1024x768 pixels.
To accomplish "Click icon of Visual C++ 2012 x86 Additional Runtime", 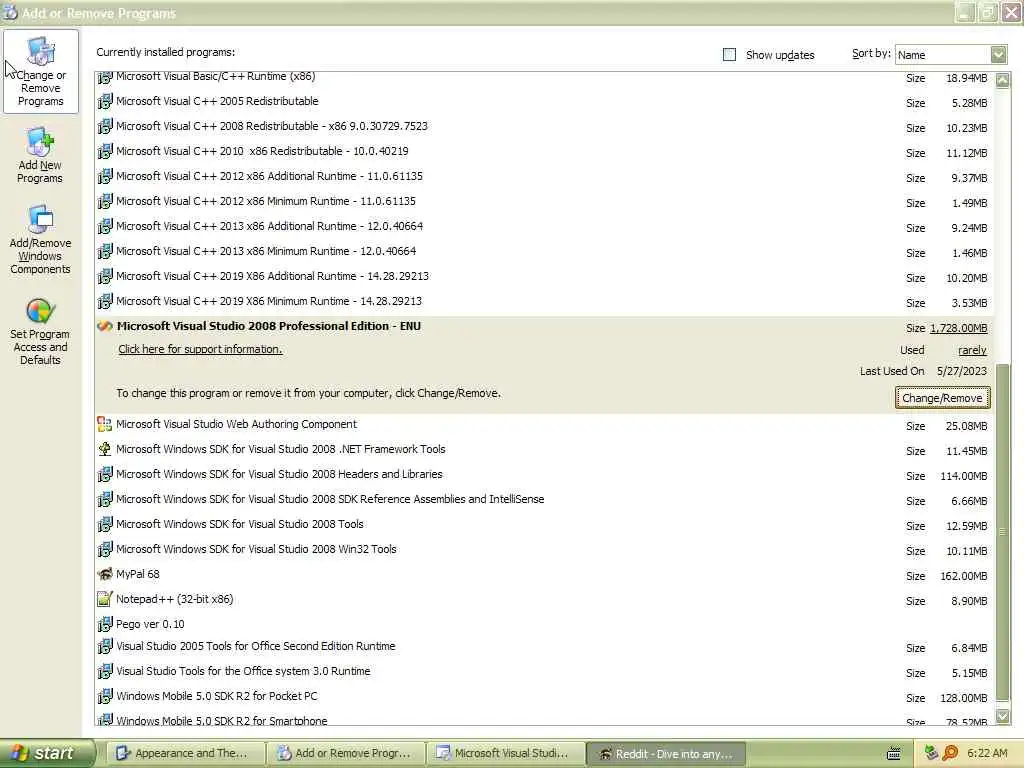I will coord(104,176).
